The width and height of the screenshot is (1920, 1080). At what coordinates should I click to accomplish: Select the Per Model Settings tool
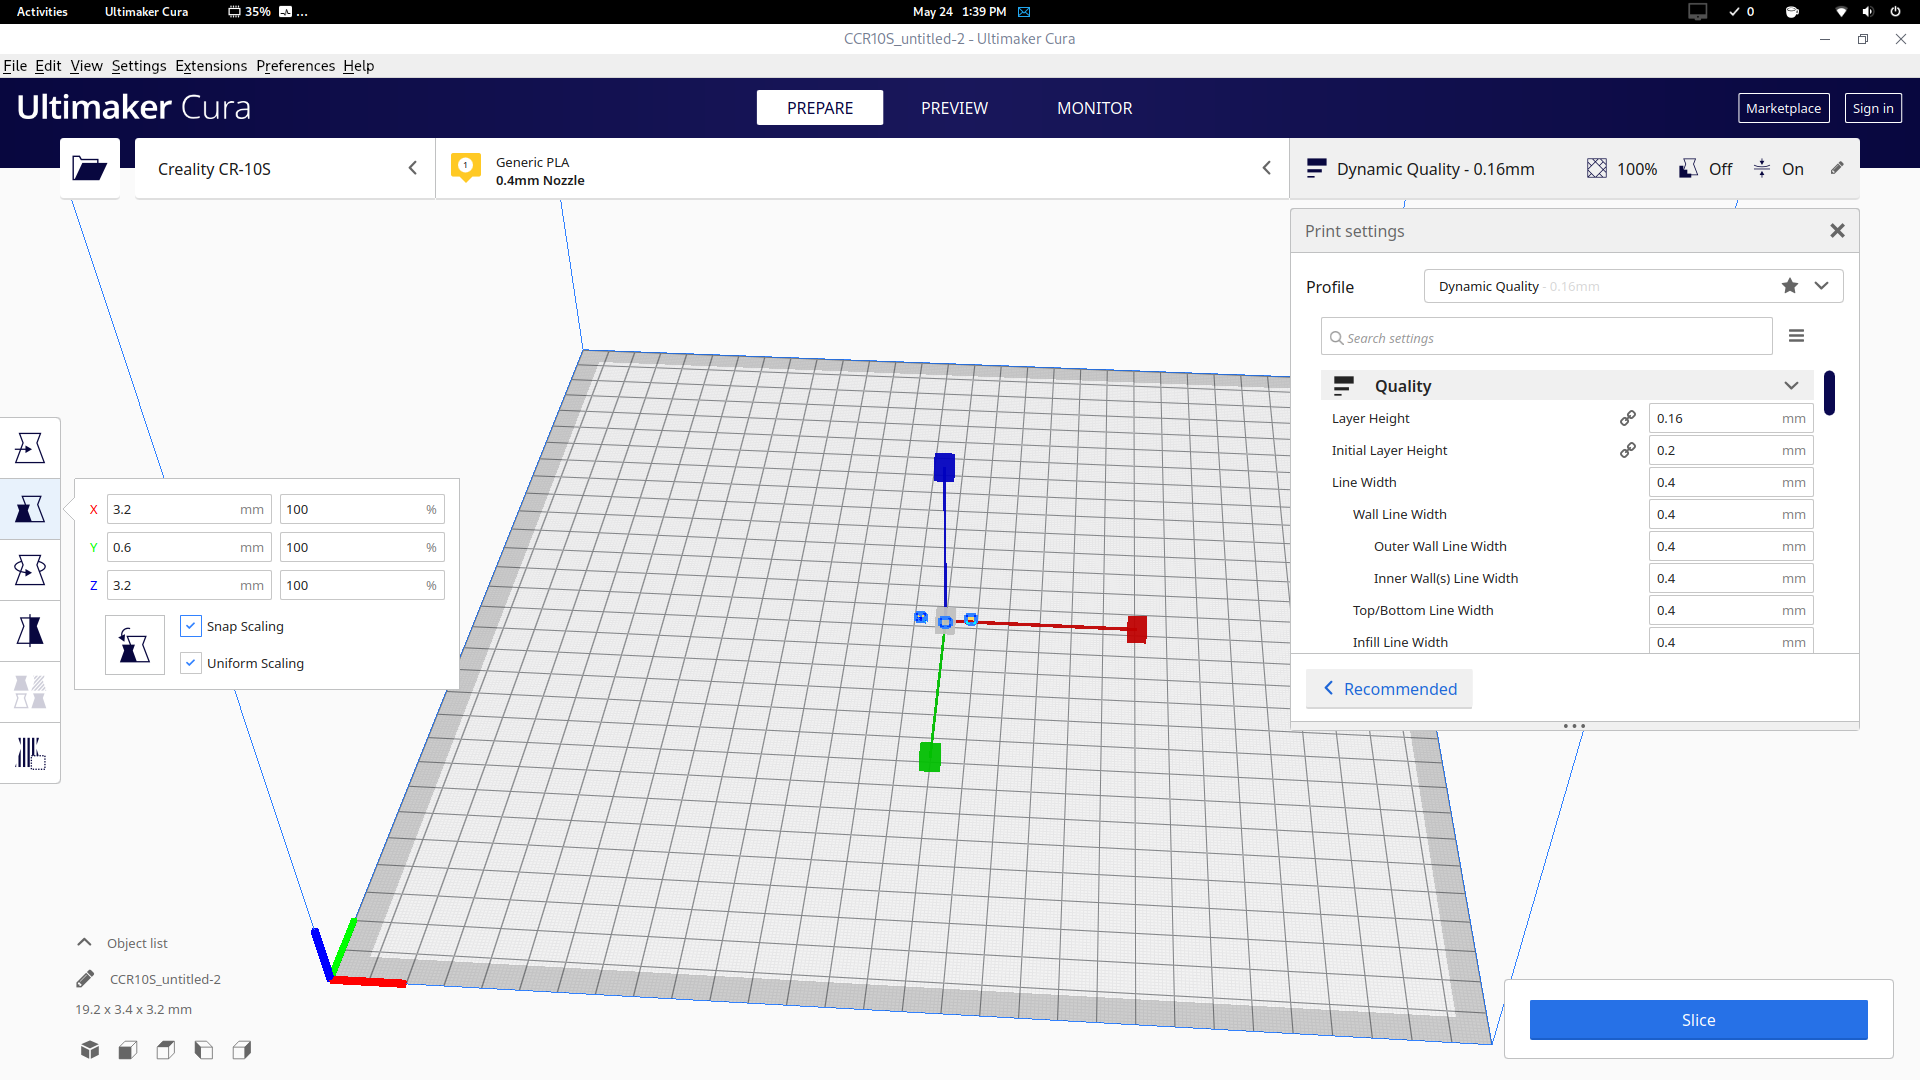(30, 692)
